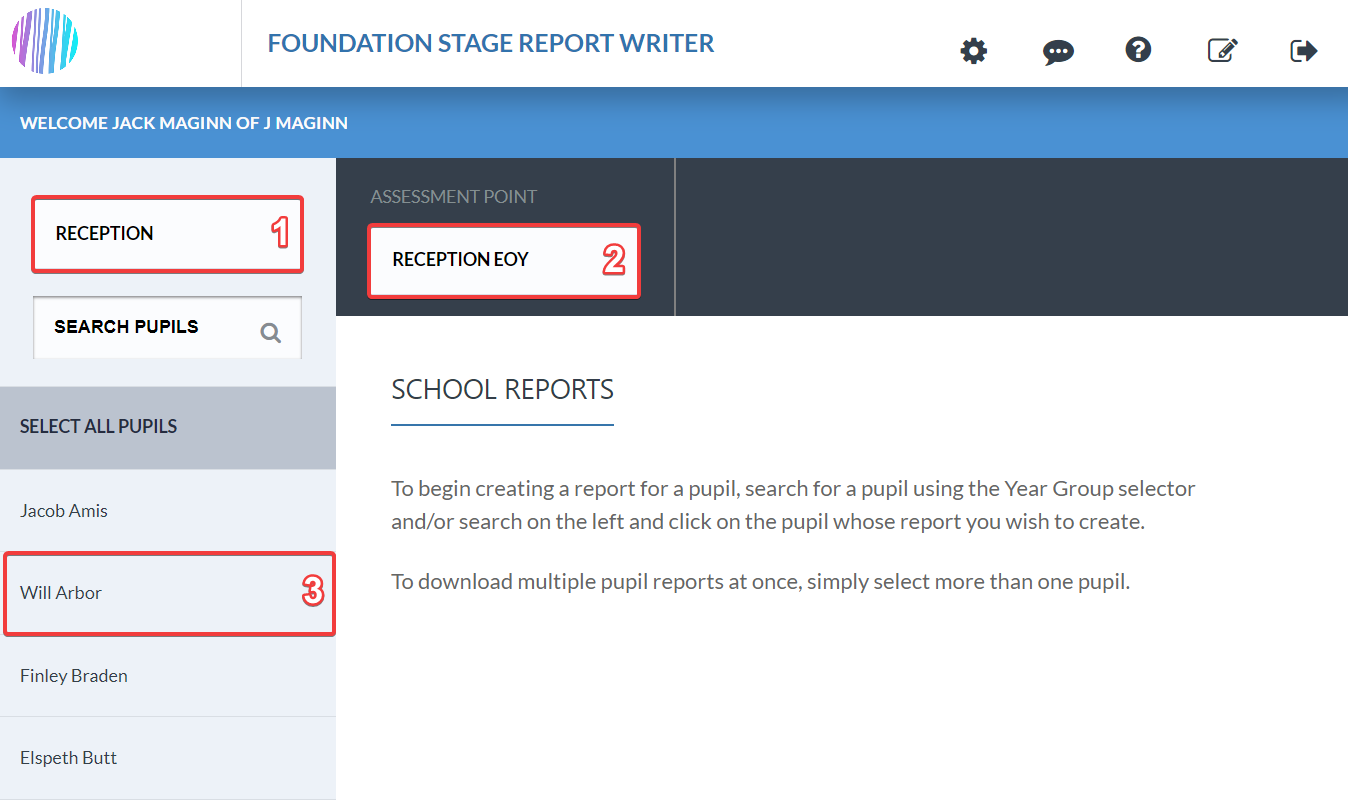The height and width of the screenshot is (800, 1348).
Task: Click the magnifier icon in Search Pupils
Action: [x=270, y=333]
